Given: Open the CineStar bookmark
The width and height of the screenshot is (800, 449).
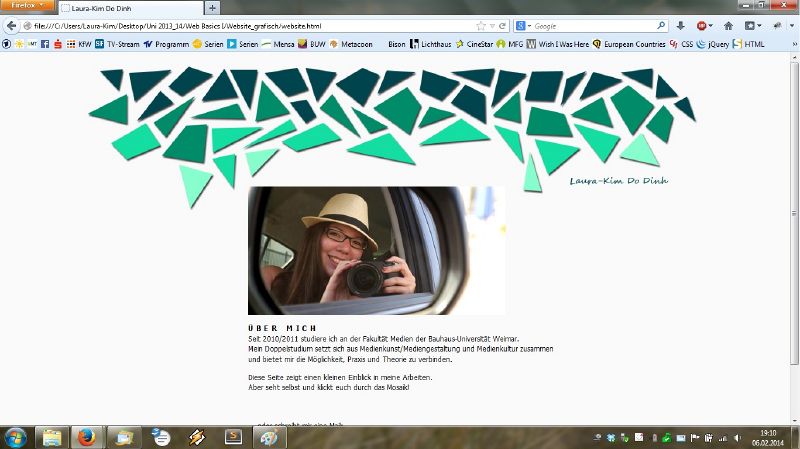Looking at the screenshot, I should (474, 44).
